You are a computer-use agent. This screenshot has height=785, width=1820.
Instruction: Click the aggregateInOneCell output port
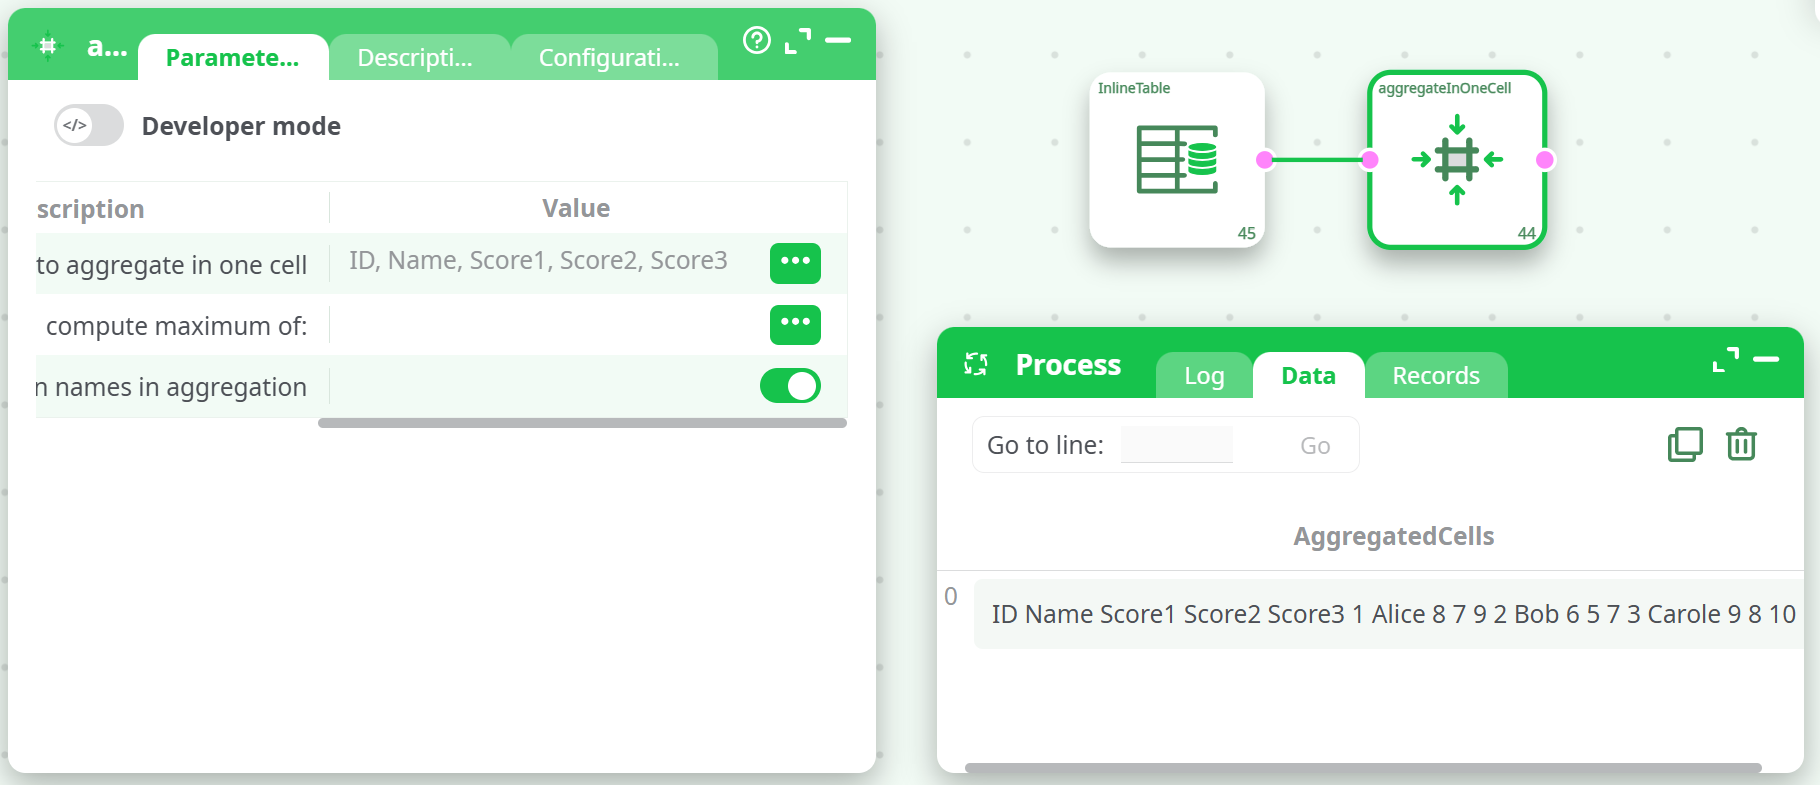(1545, 160)
